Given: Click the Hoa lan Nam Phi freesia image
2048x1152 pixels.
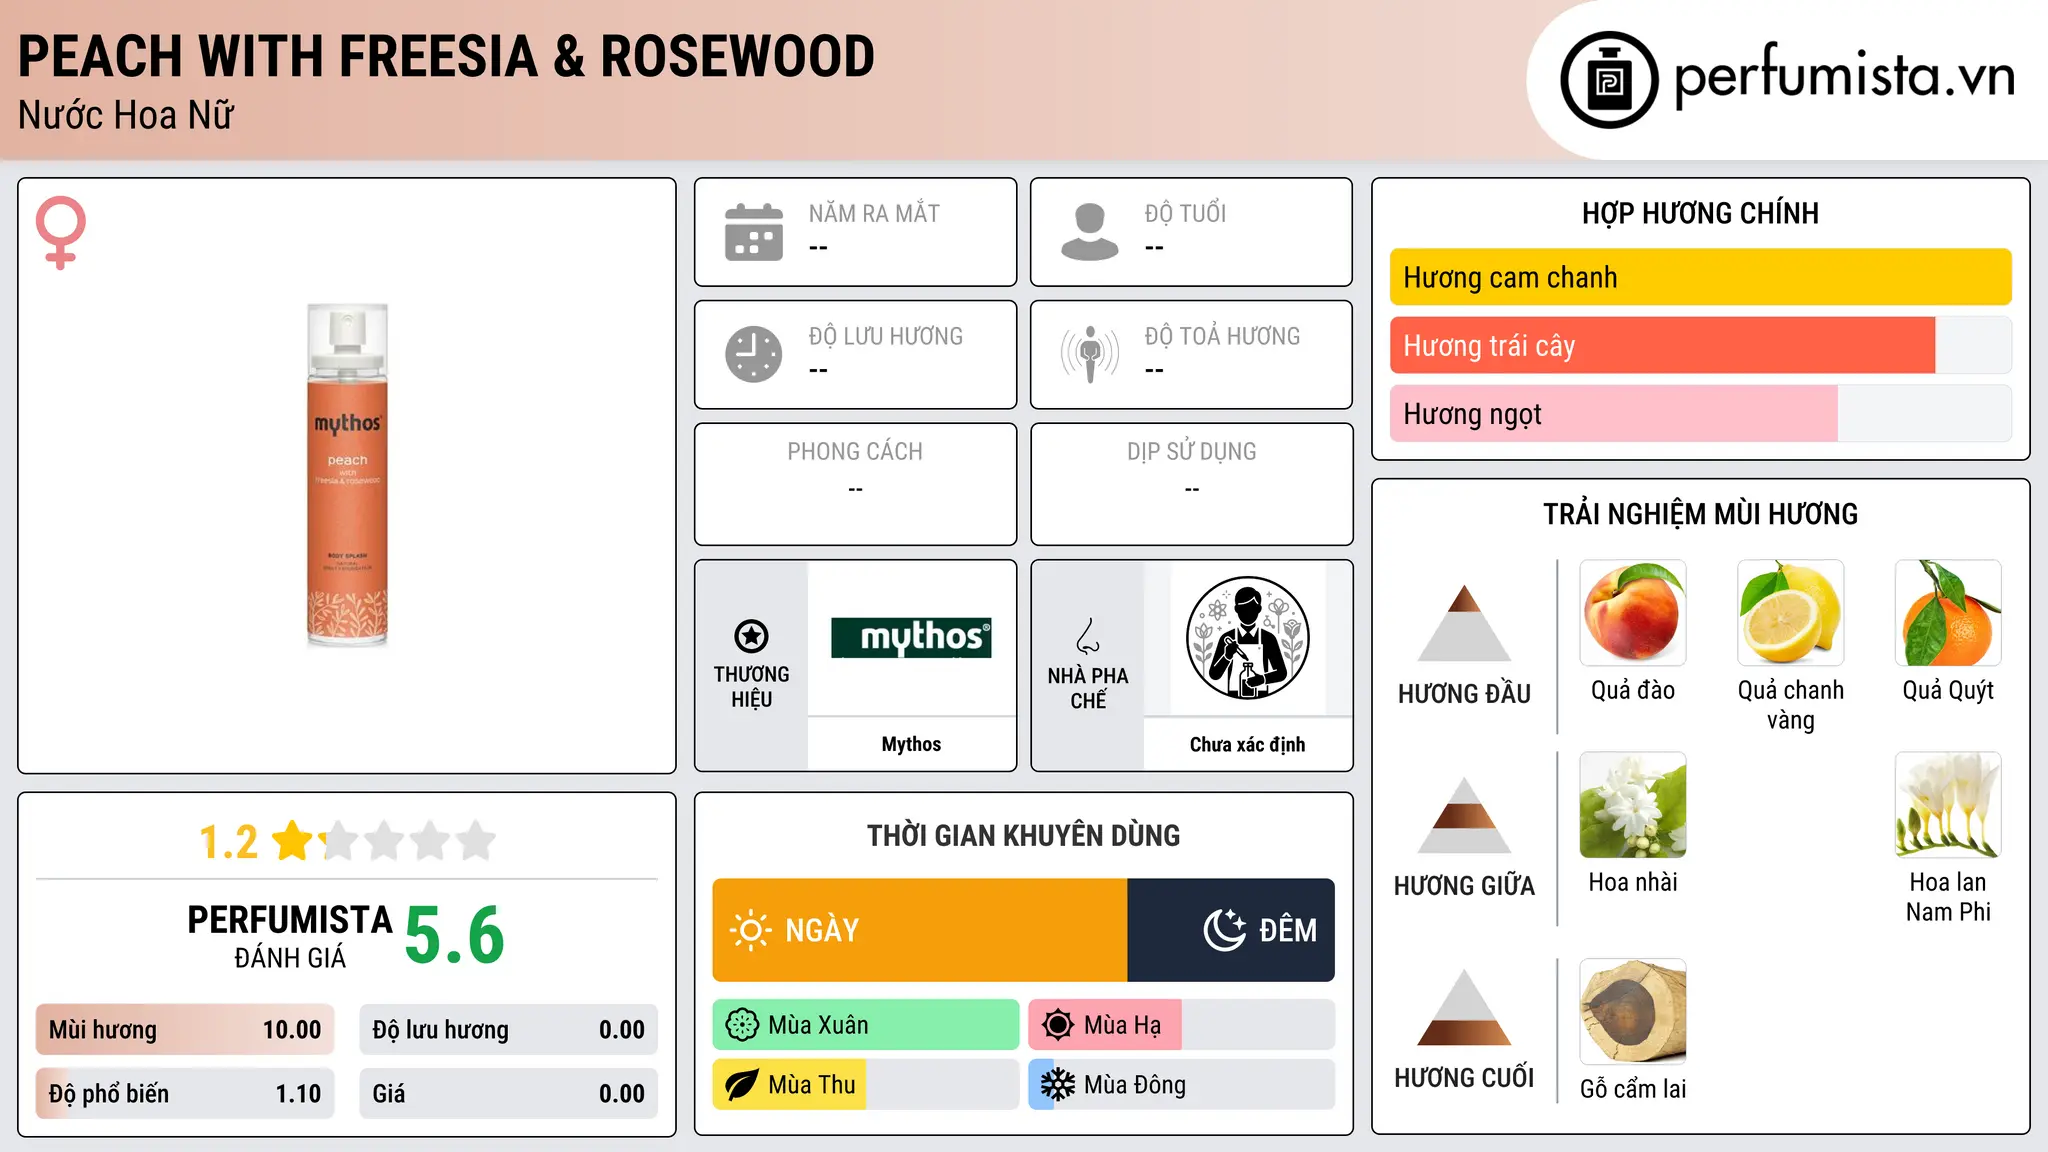Looking at the screenshot, I should pyautogui.click(x=1948, y=805).
